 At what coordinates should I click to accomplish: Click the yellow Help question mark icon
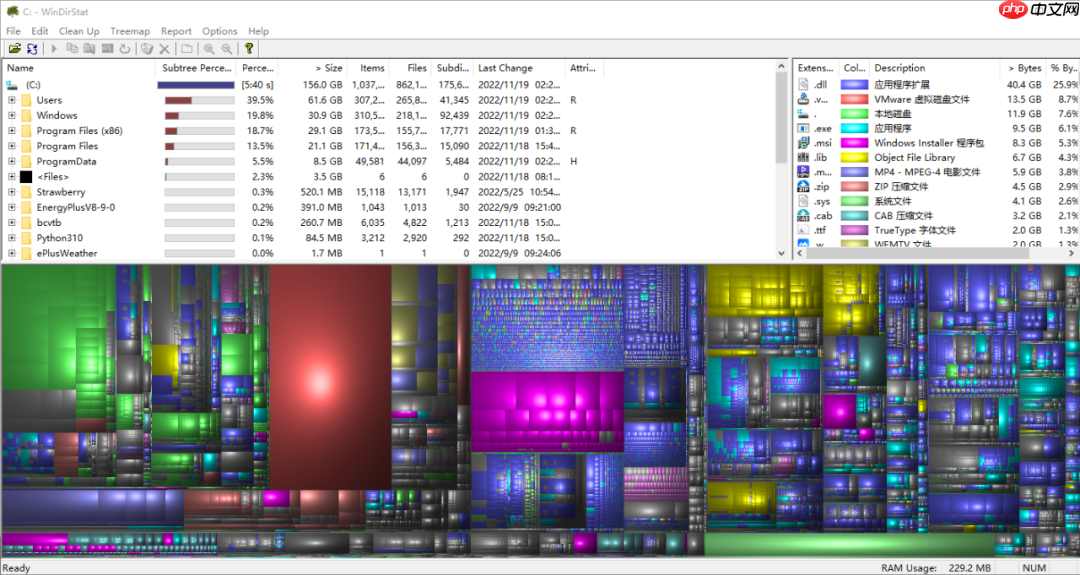point(249,48)
